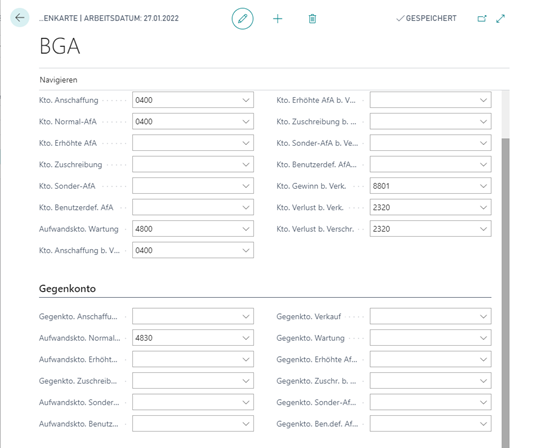Click the back arrow button
Screen dimensions: 548x448
pyautogui.click(x=20, y=17)
